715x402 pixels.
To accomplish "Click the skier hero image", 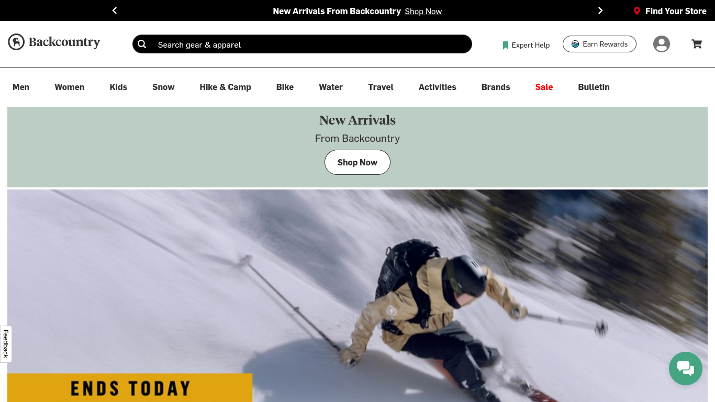I will 357,296.
